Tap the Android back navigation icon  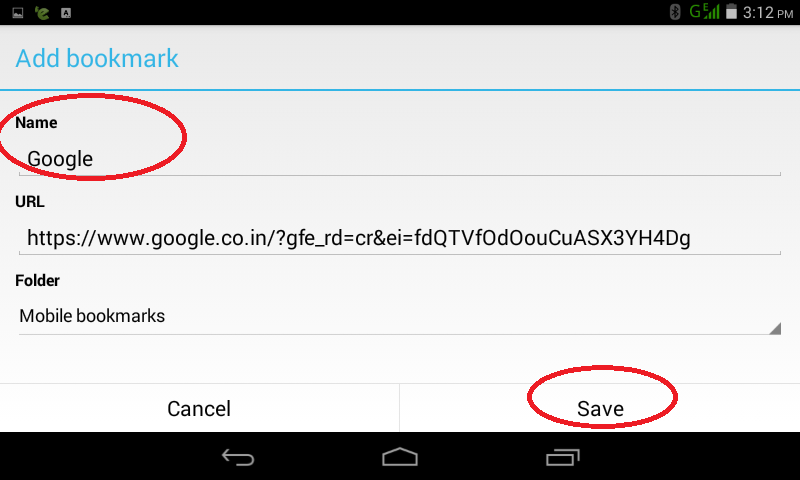238,457
